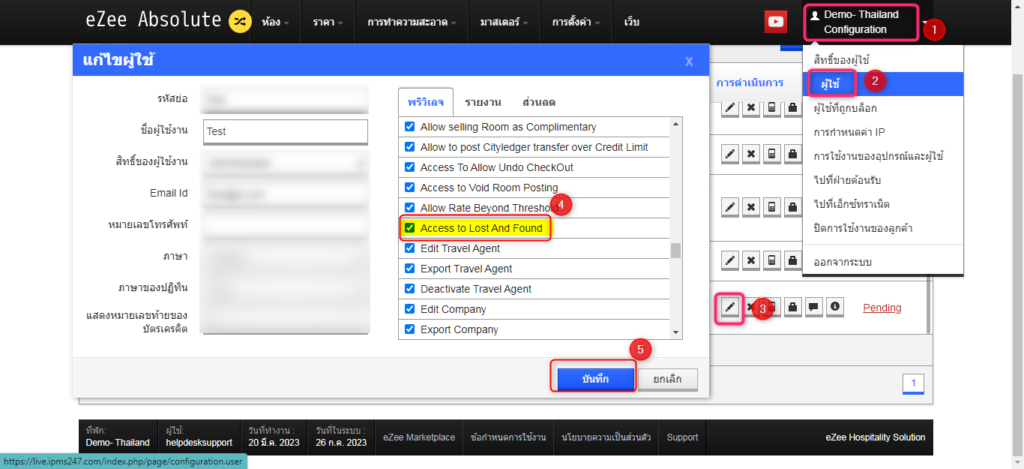Toggle Allow to post Cityledger transfer over Credit Limit
The image size is (1024, 469).
click(410, 147)
